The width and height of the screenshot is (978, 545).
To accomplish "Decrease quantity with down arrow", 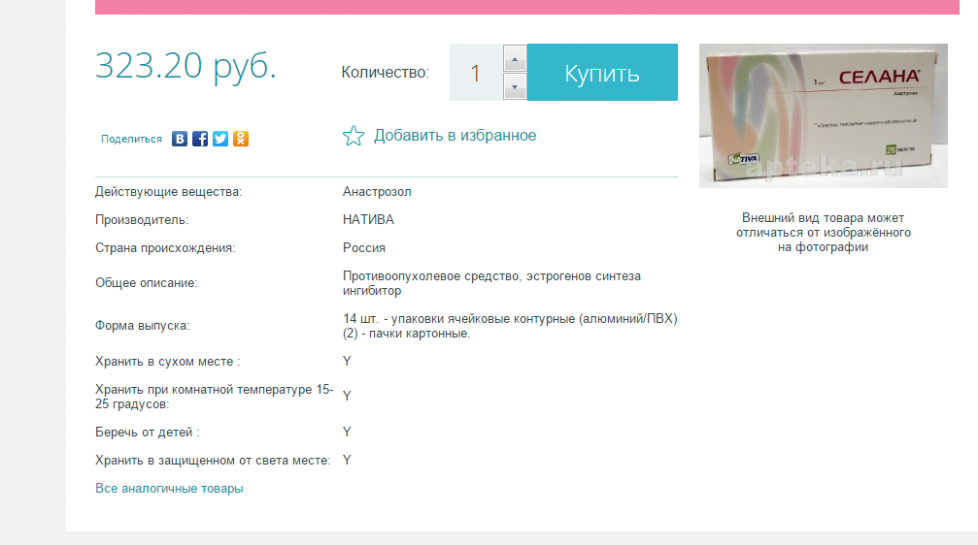I will pos(514,87).
